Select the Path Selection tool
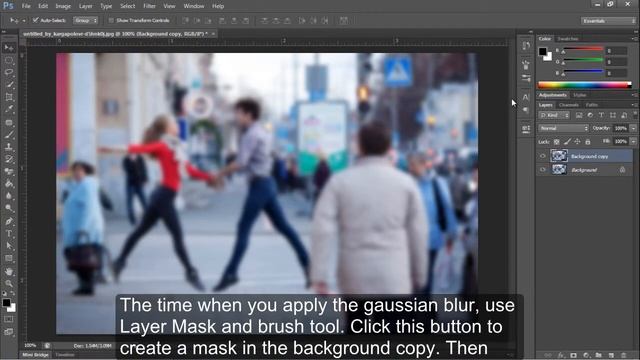Screen dimensions: 640x360 [x=9, y=246]
